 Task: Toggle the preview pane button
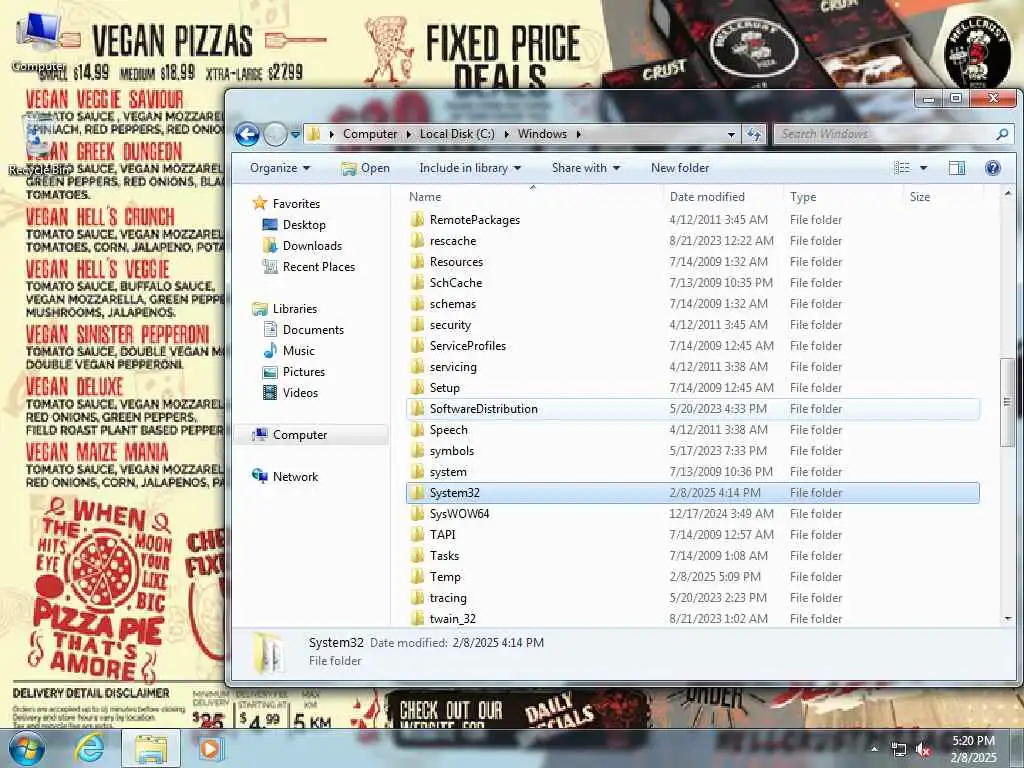tap(957, 168)
